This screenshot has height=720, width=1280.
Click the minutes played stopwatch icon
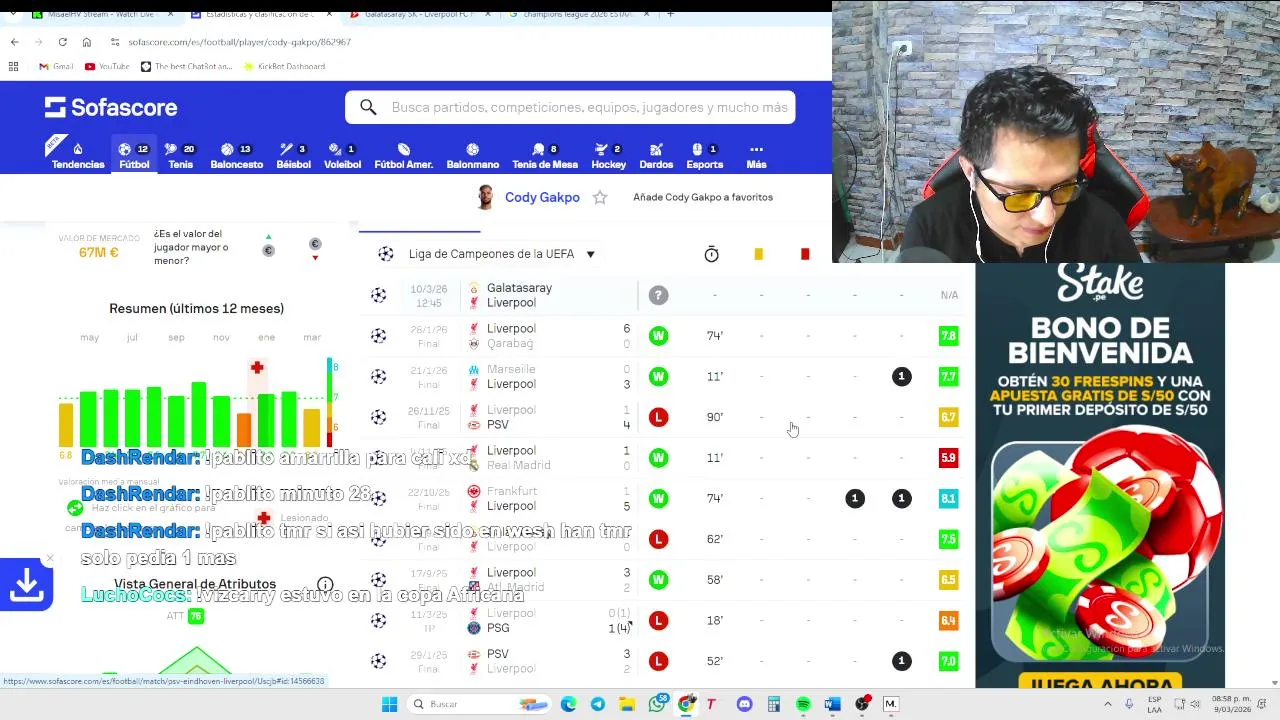point(711,255)
